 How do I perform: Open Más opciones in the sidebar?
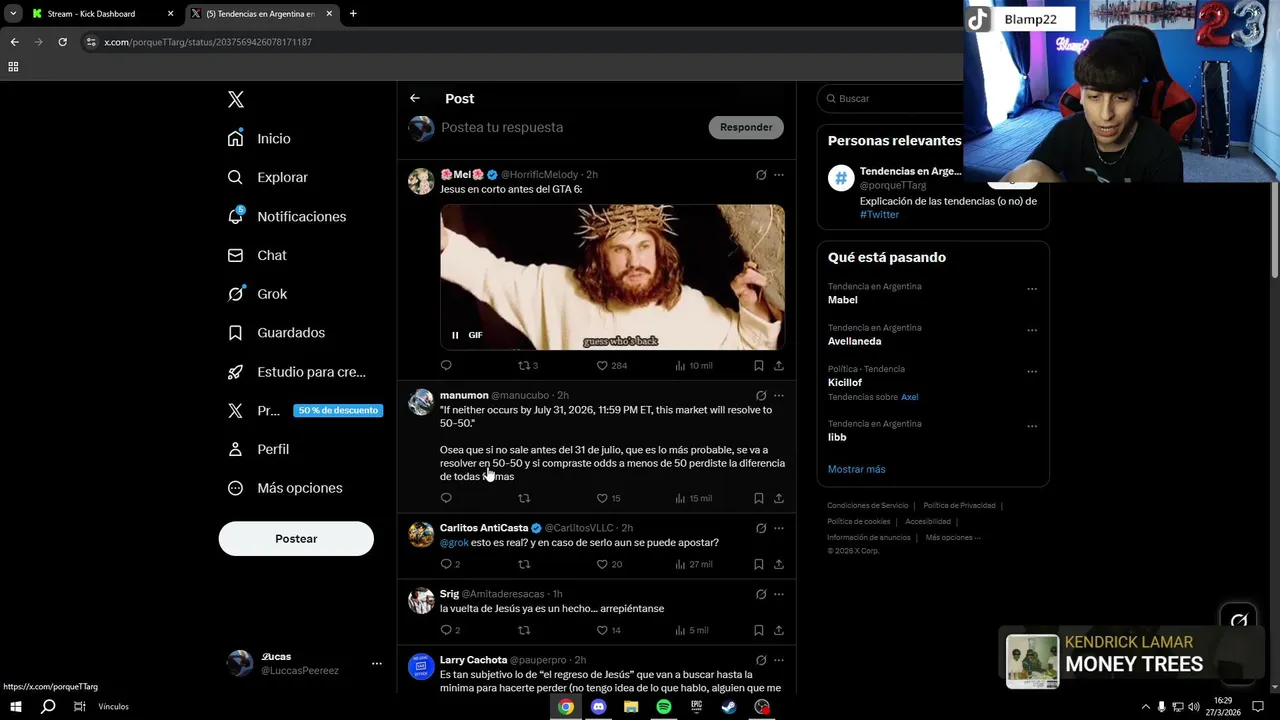[x=285, y=488]
